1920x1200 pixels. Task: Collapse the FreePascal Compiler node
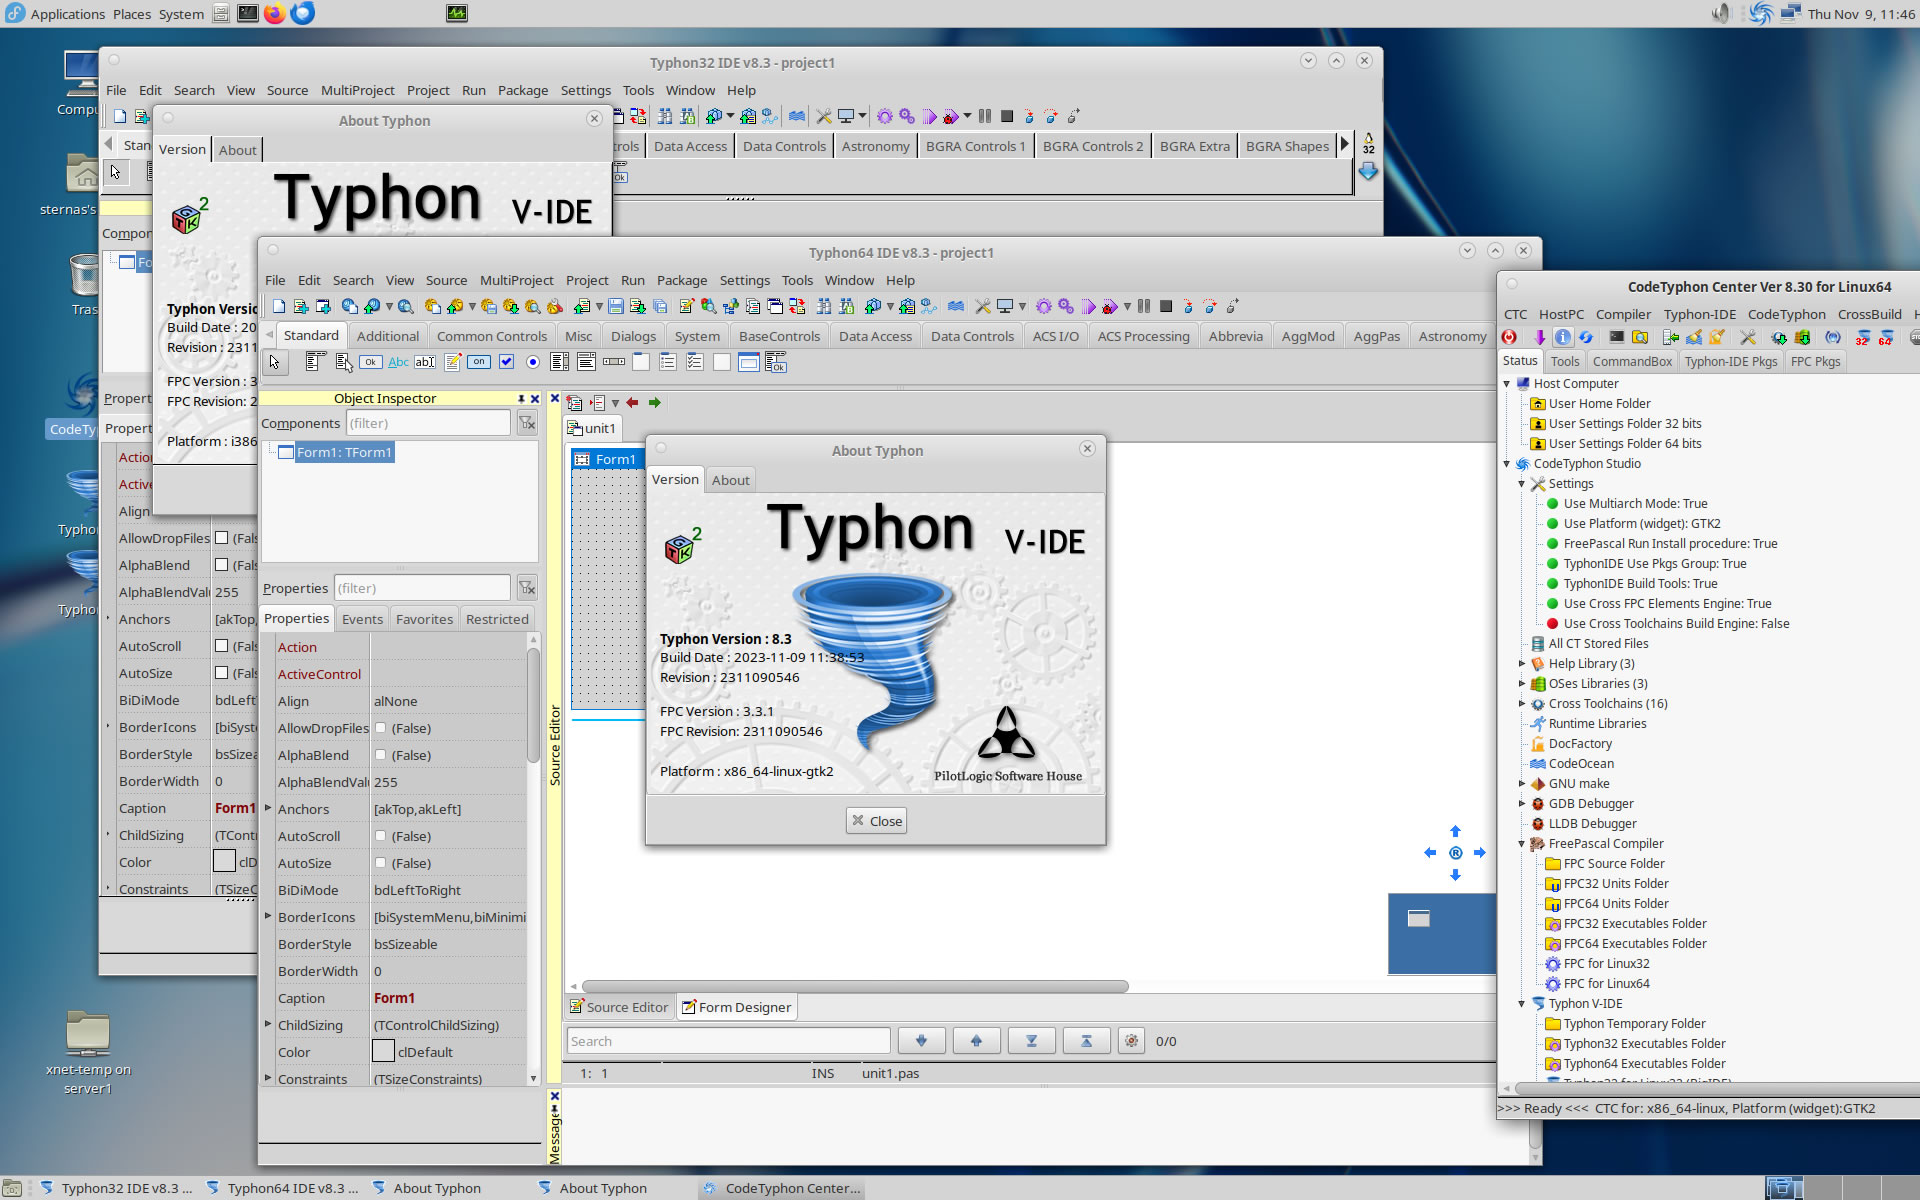pos(1522,843)
